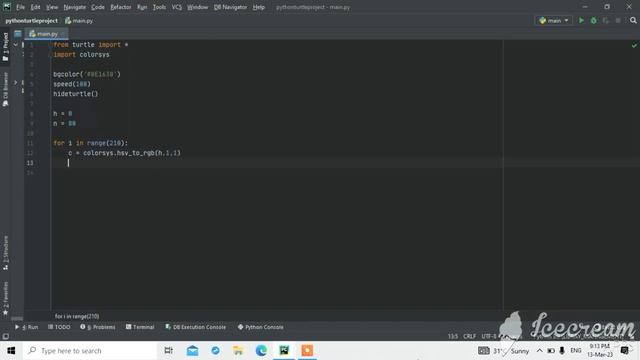640x360 pixels.
Task: Open Search Everywhere magnifier icon
Action: pos(633,20)
